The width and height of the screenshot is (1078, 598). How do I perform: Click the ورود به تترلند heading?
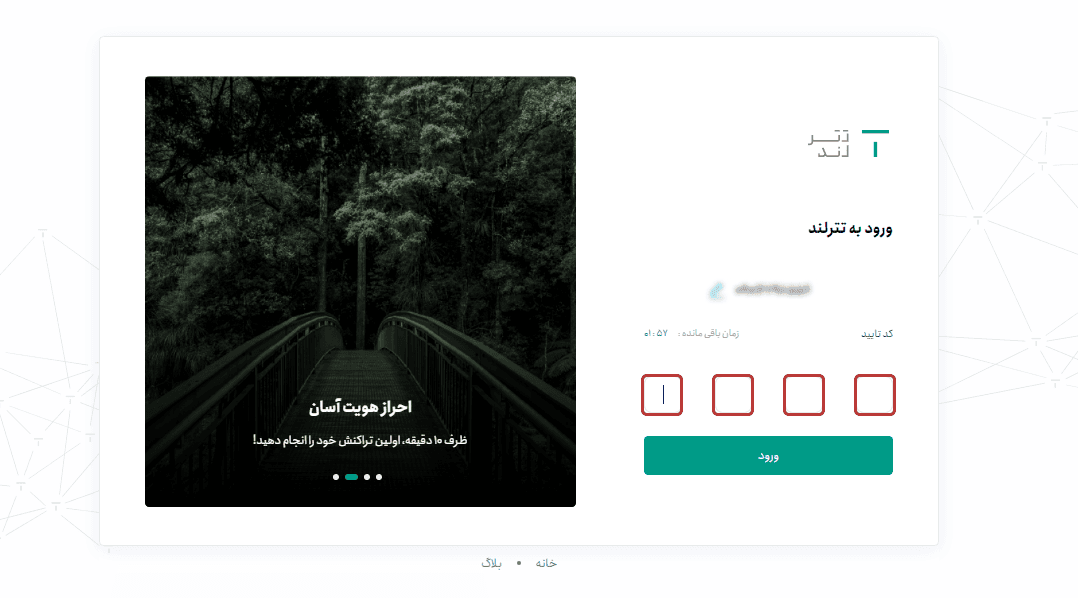850,229
